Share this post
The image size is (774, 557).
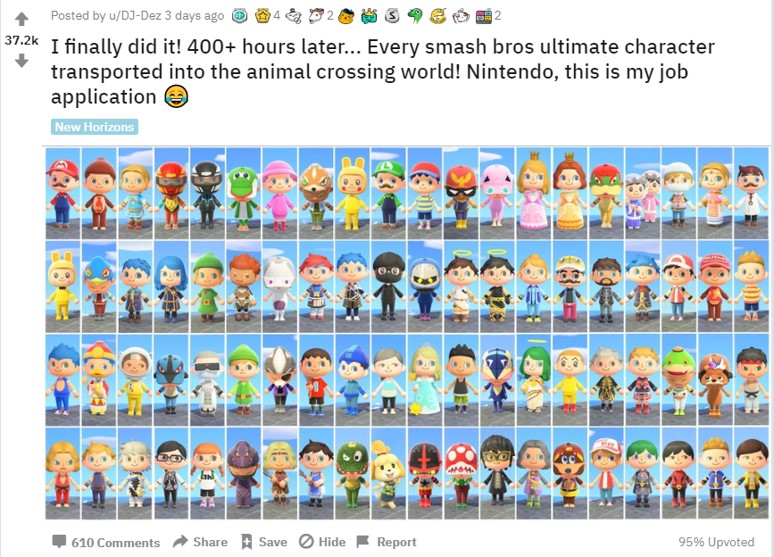coord(200,542)
